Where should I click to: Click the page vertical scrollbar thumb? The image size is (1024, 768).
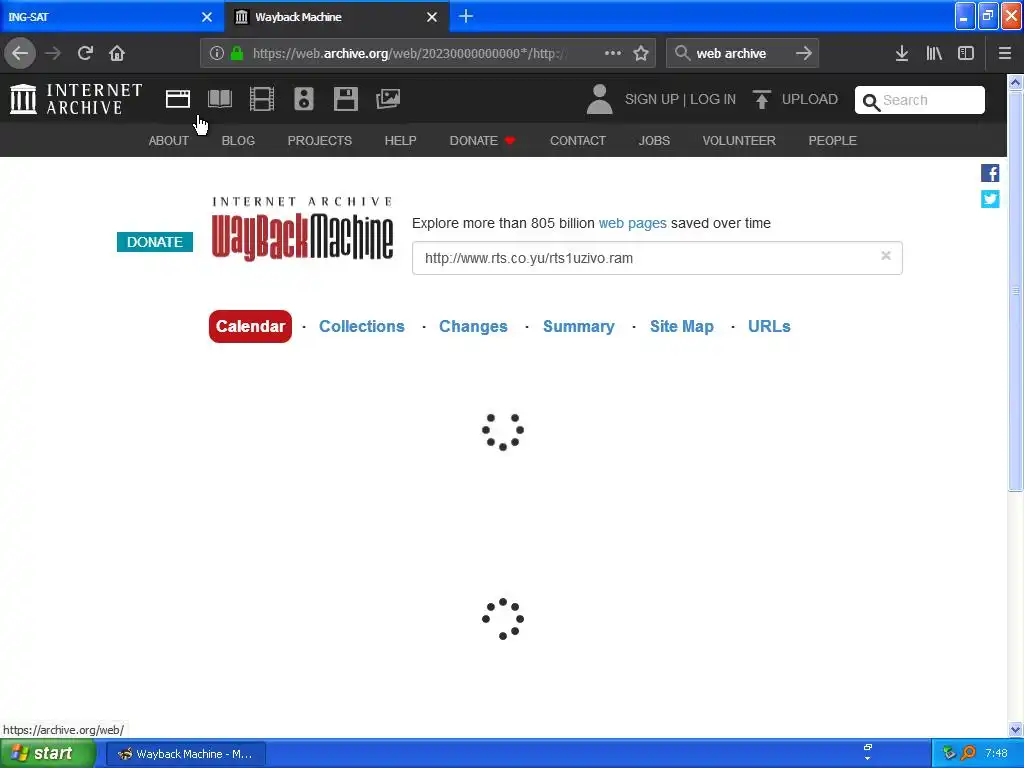(1015, 291)
